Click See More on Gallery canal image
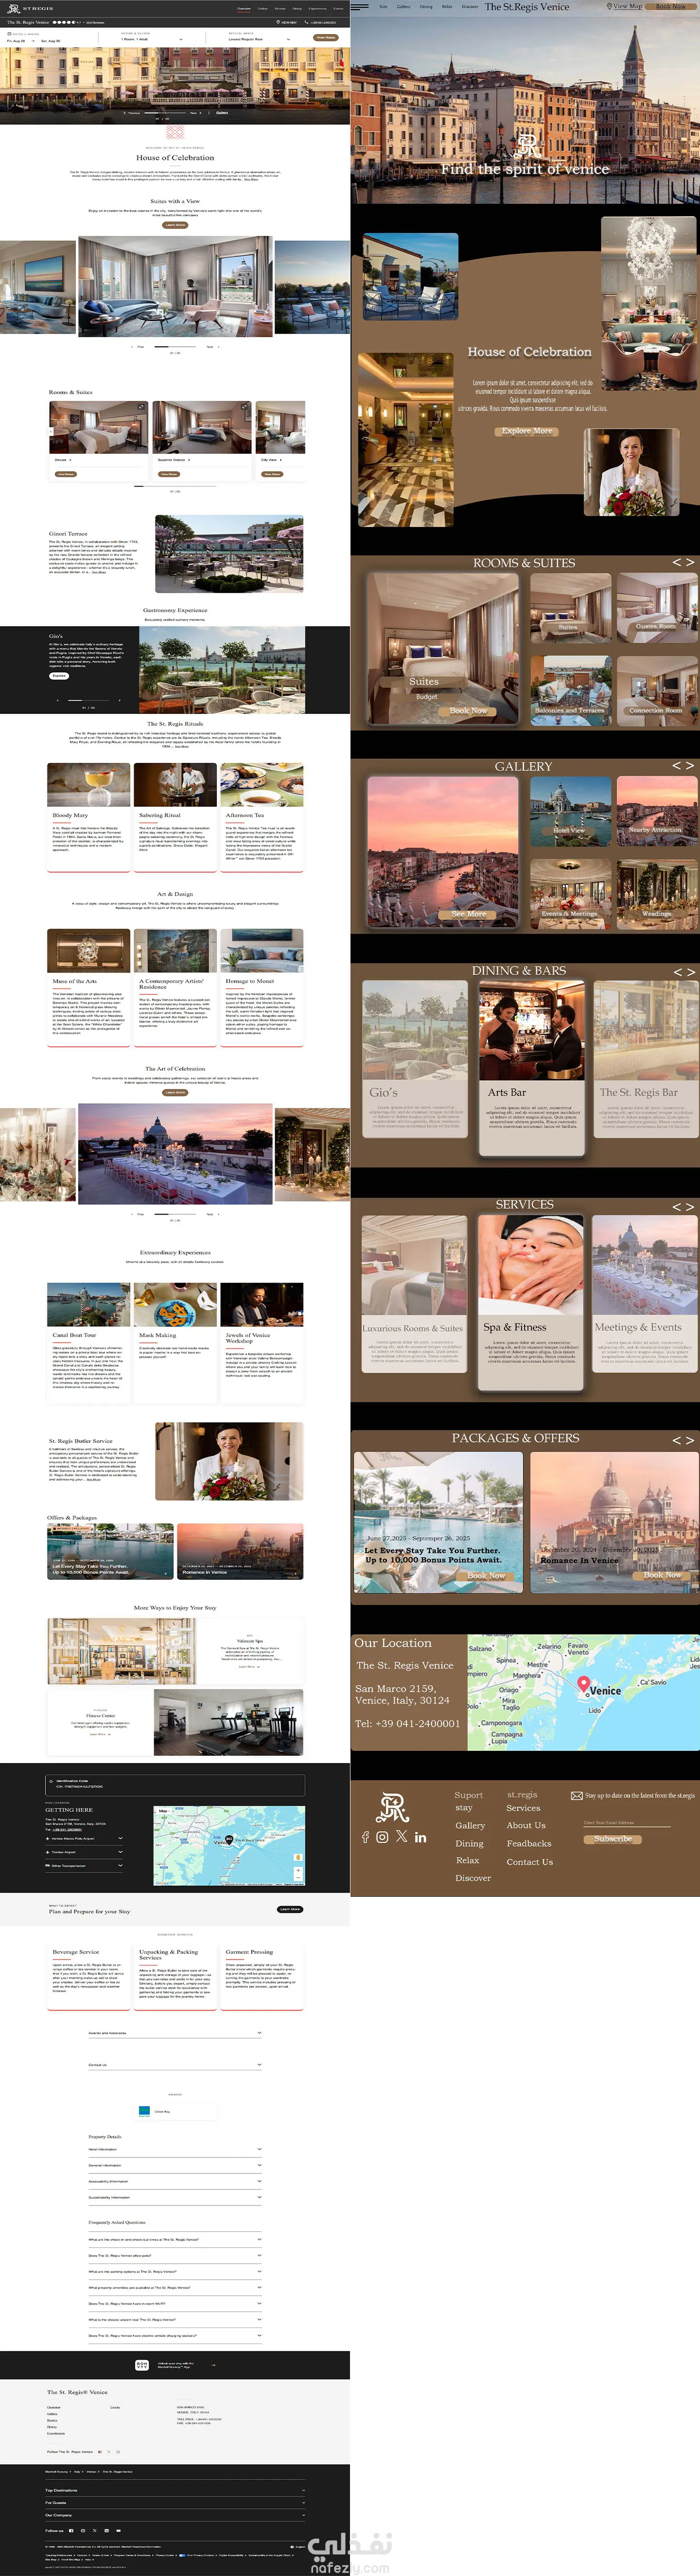 coord(468,914)
